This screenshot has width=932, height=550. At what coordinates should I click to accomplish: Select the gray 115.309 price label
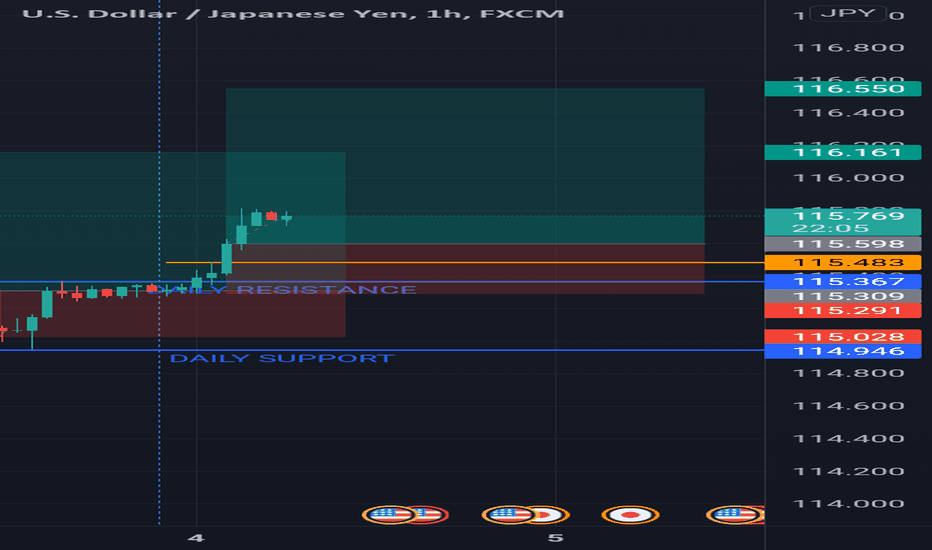[843, 296]
